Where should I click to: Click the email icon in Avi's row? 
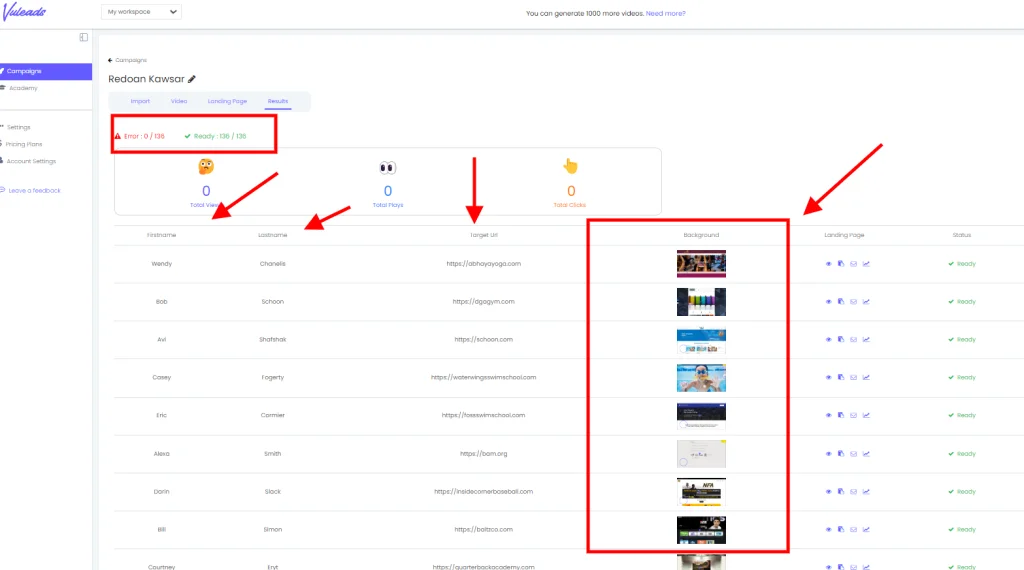click(x=853, y=340)
